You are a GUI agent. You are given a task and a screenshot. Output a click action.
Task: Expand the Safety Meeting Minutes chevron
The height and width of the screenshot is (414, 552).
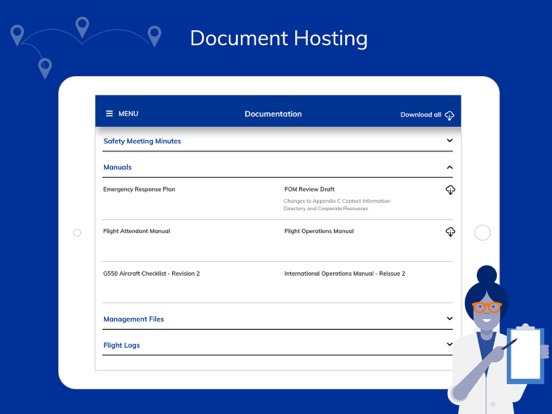(450, 140)
